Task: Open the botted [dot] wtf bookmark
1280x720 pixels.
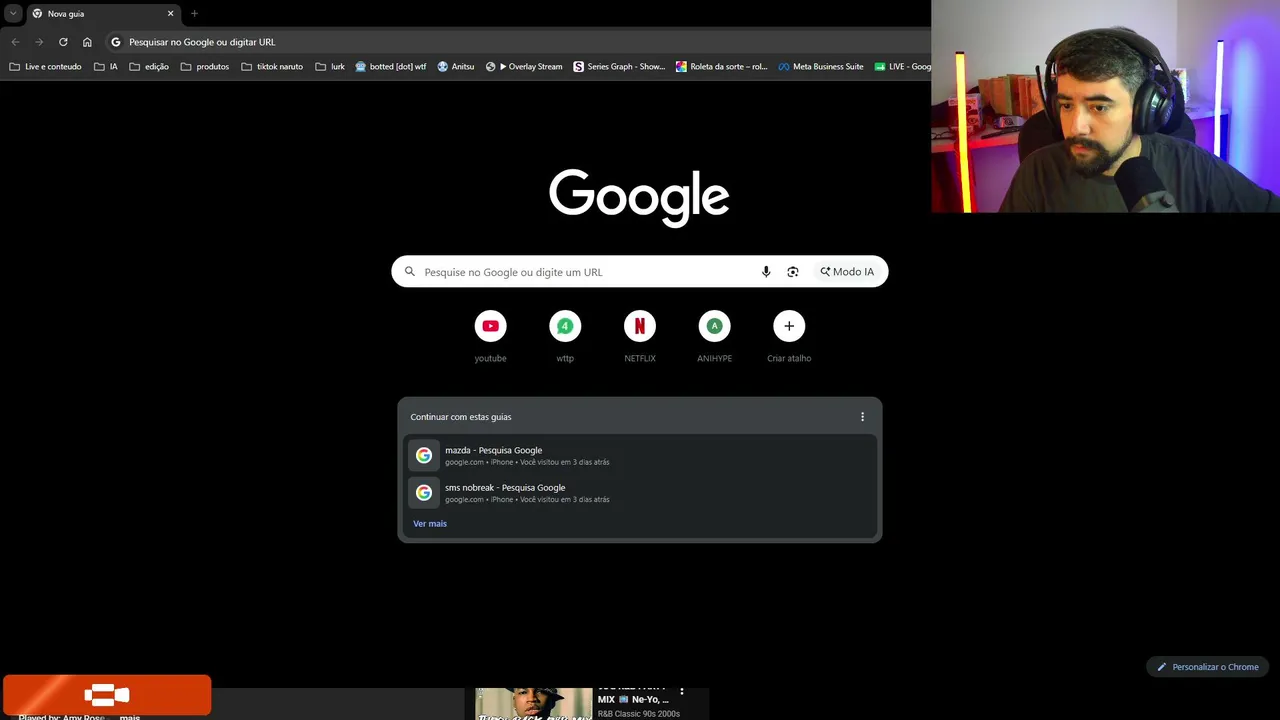Action: pyautogui.click(x=391, y=67)
